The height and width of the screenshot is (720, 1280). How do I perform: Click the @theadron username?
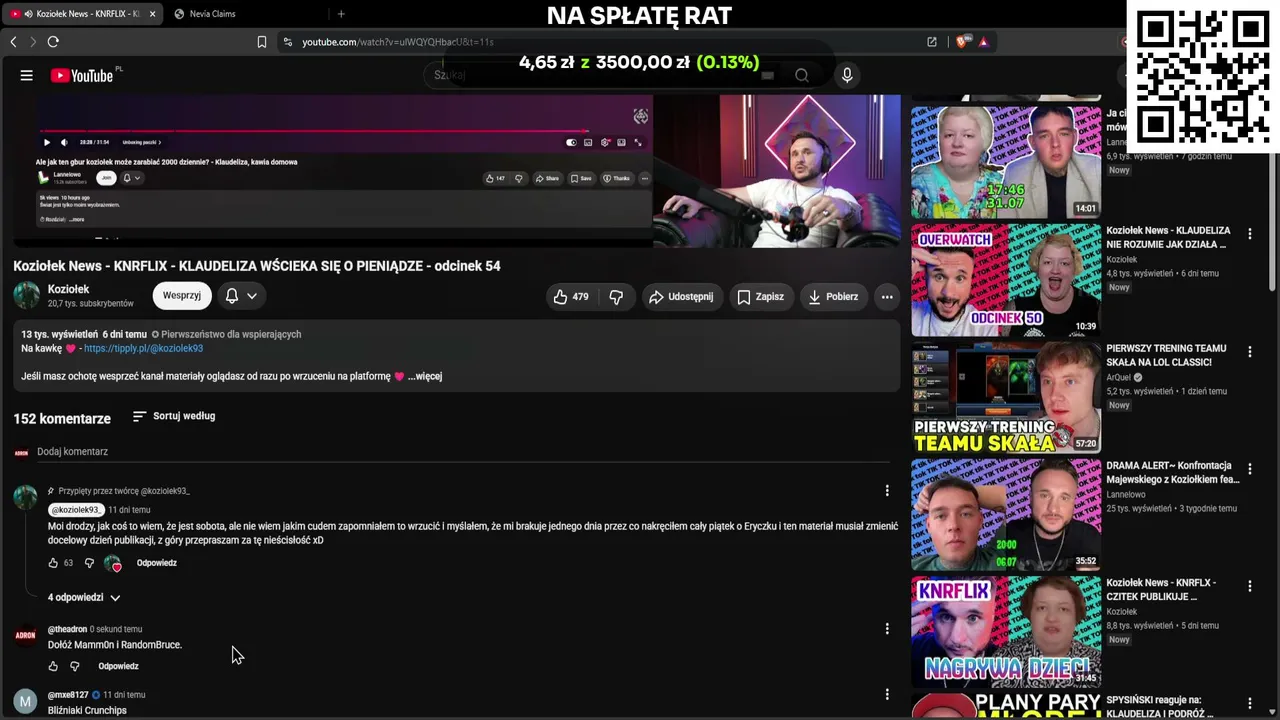pos(67,629)
